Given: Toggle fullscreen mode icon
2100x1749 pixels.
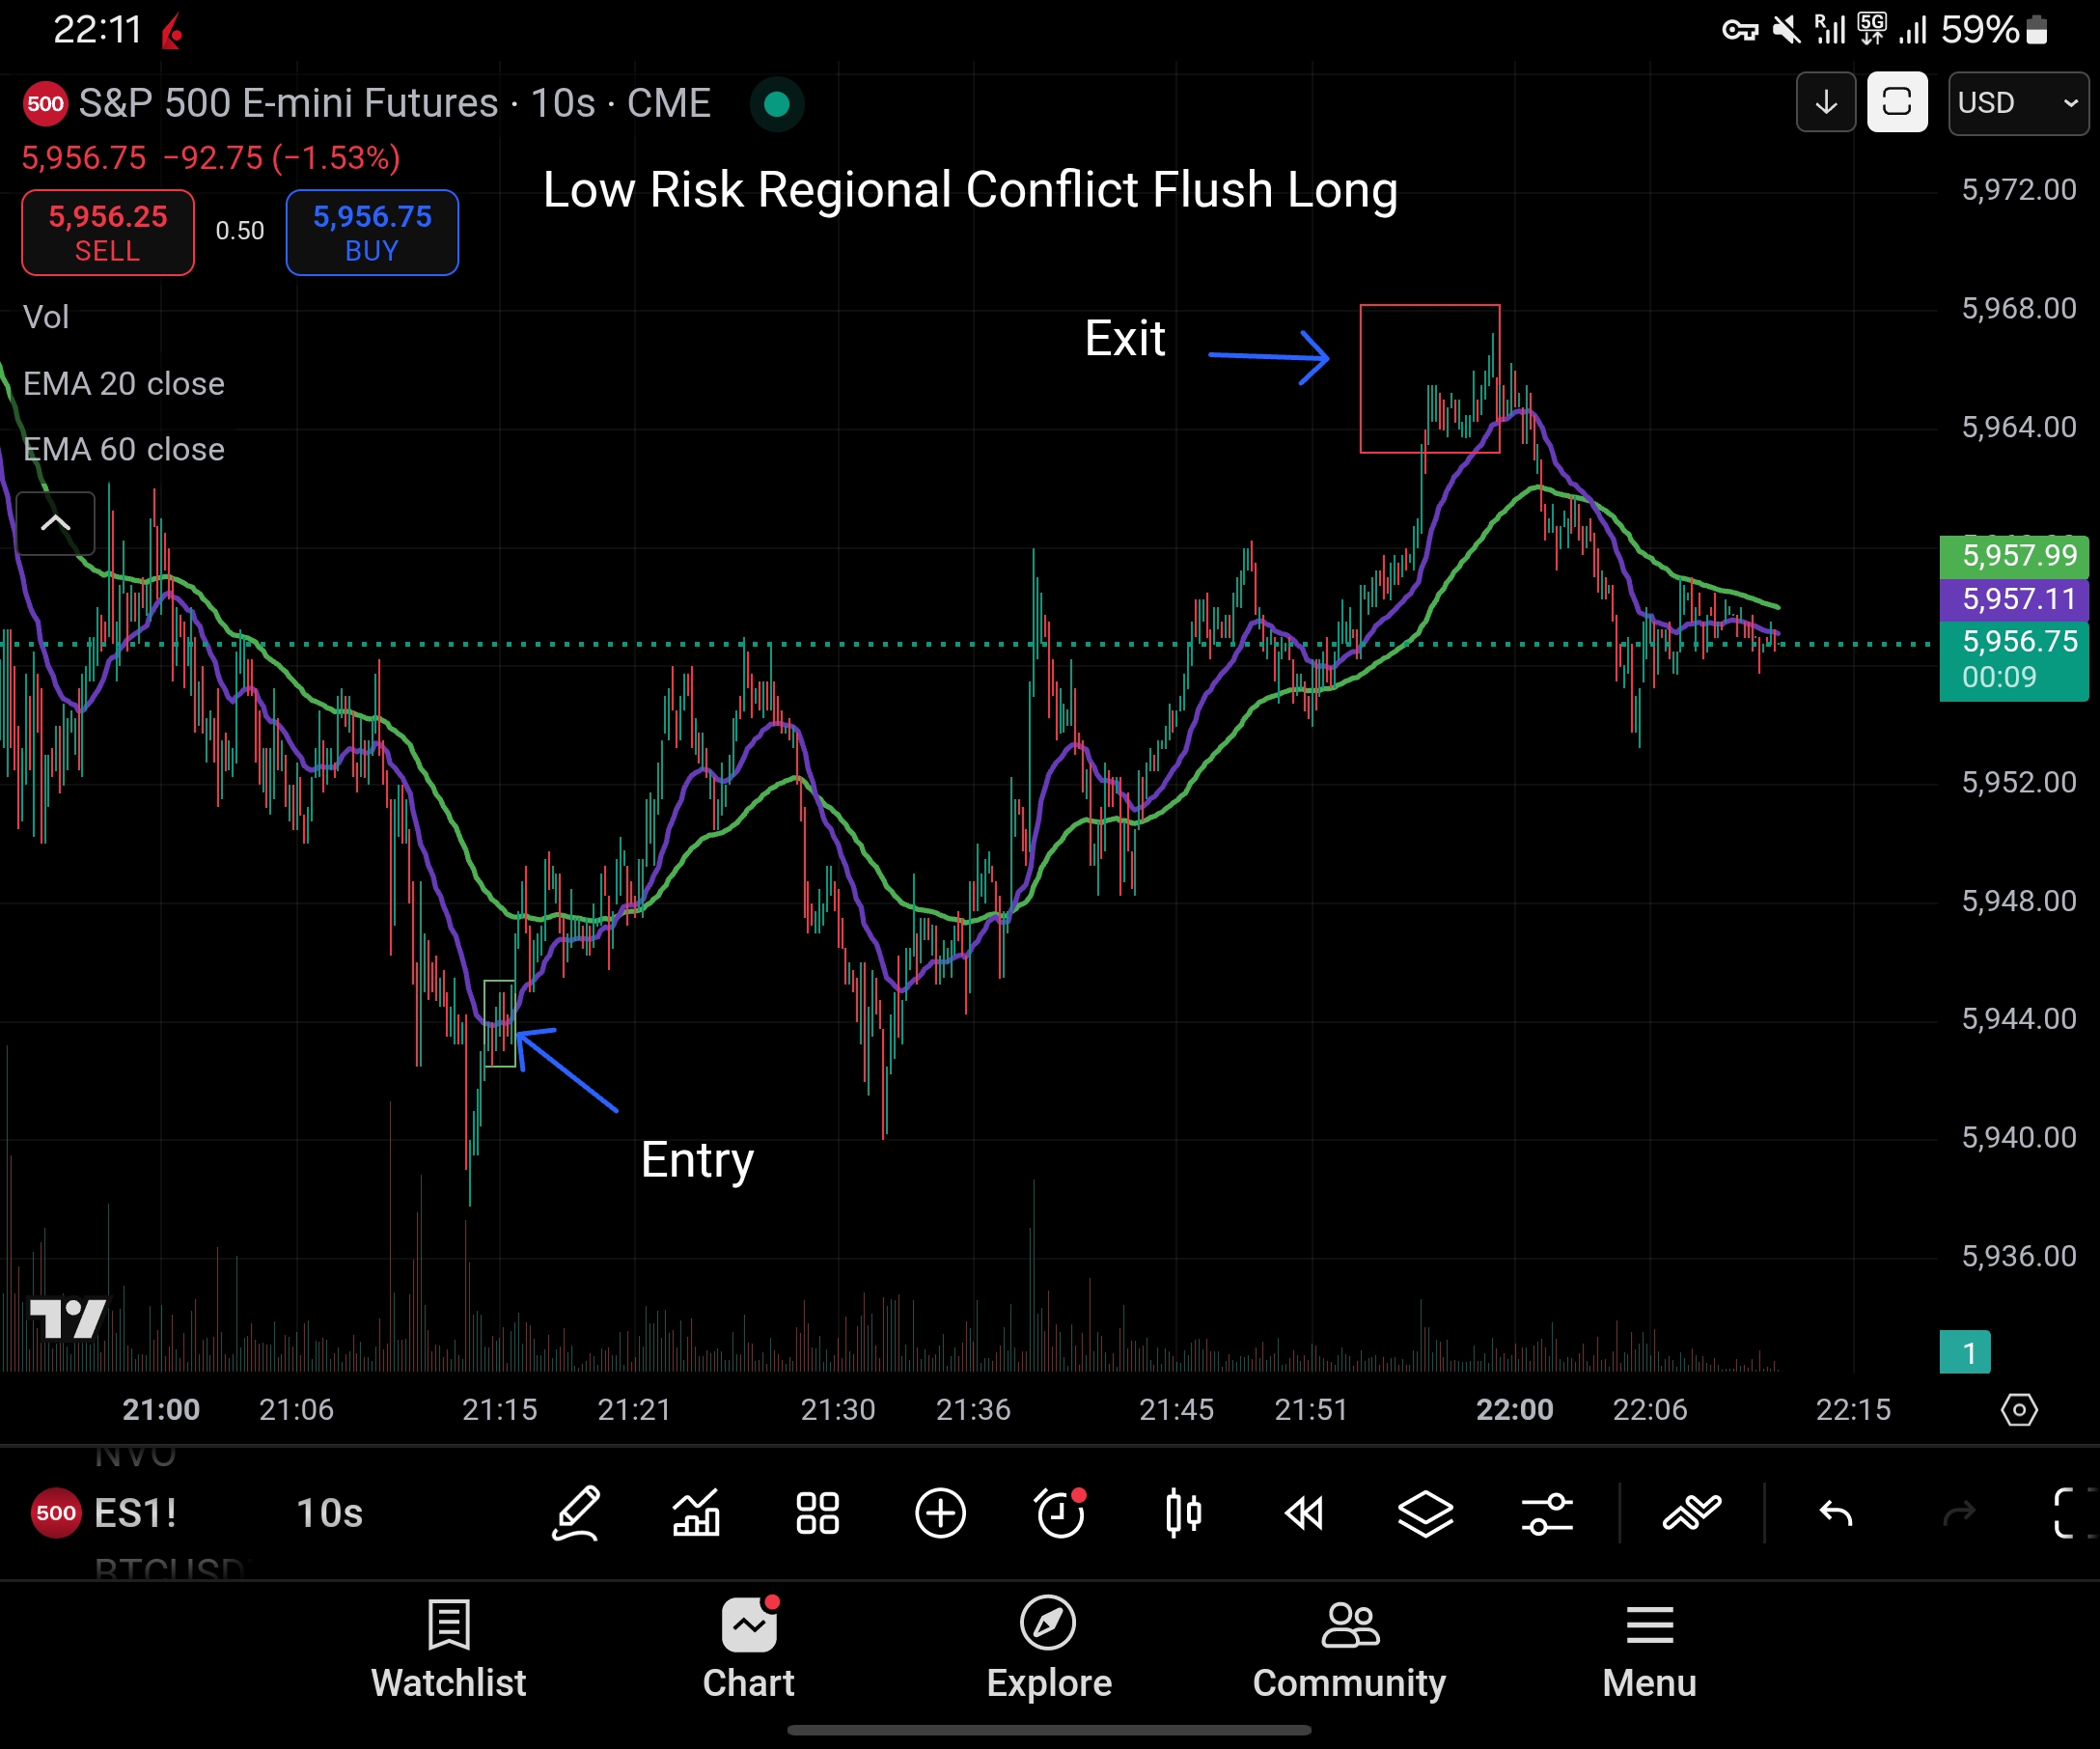Looking at the screenshot, I should click(2072, 1513).
